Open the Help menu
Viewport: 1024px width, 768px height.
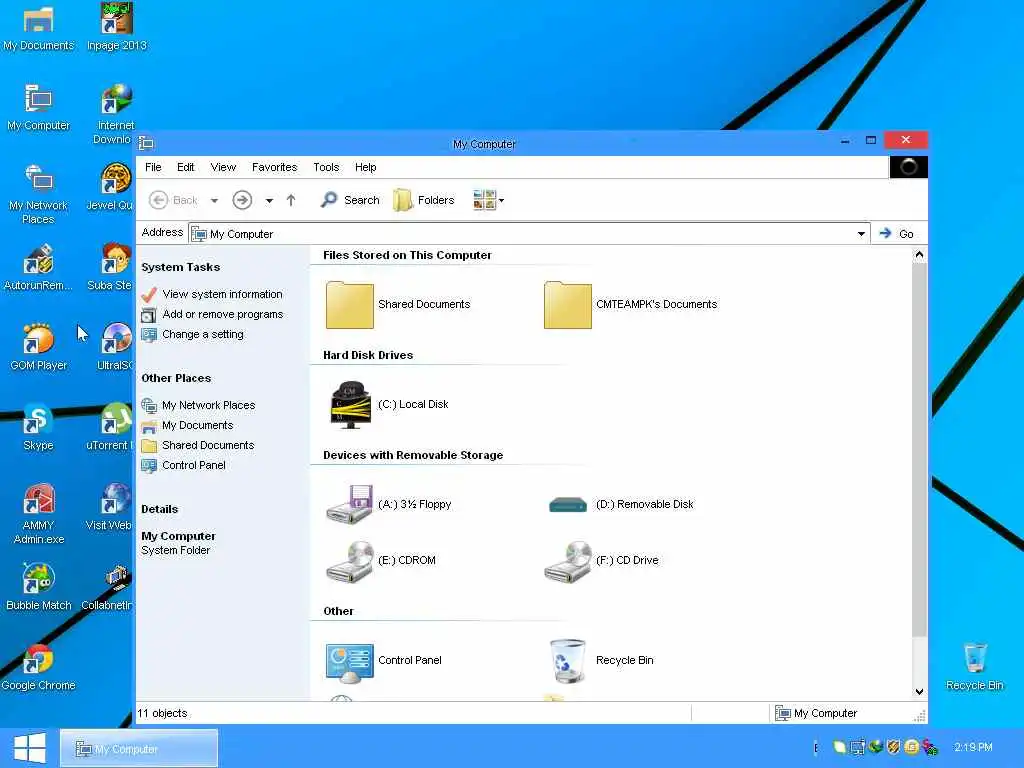point(366,167)
